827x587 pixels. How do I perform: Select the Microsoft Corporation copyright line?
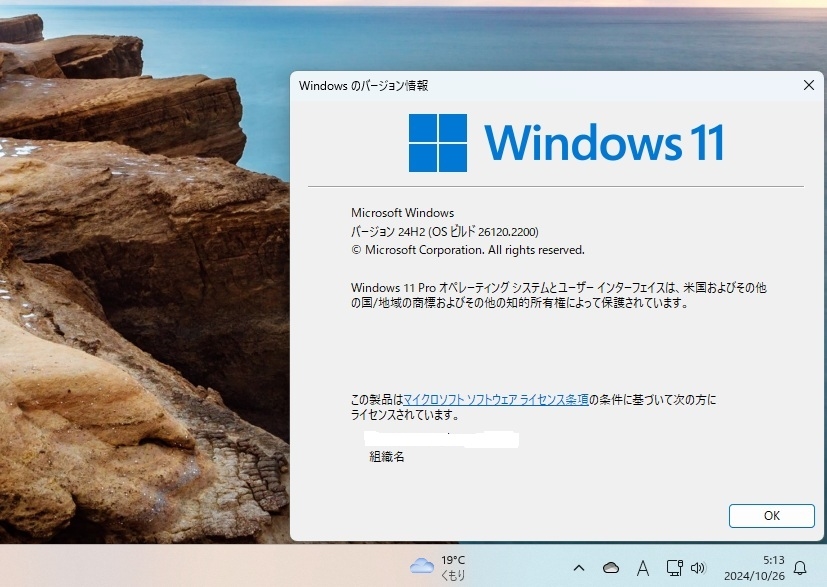coord(468,250)
